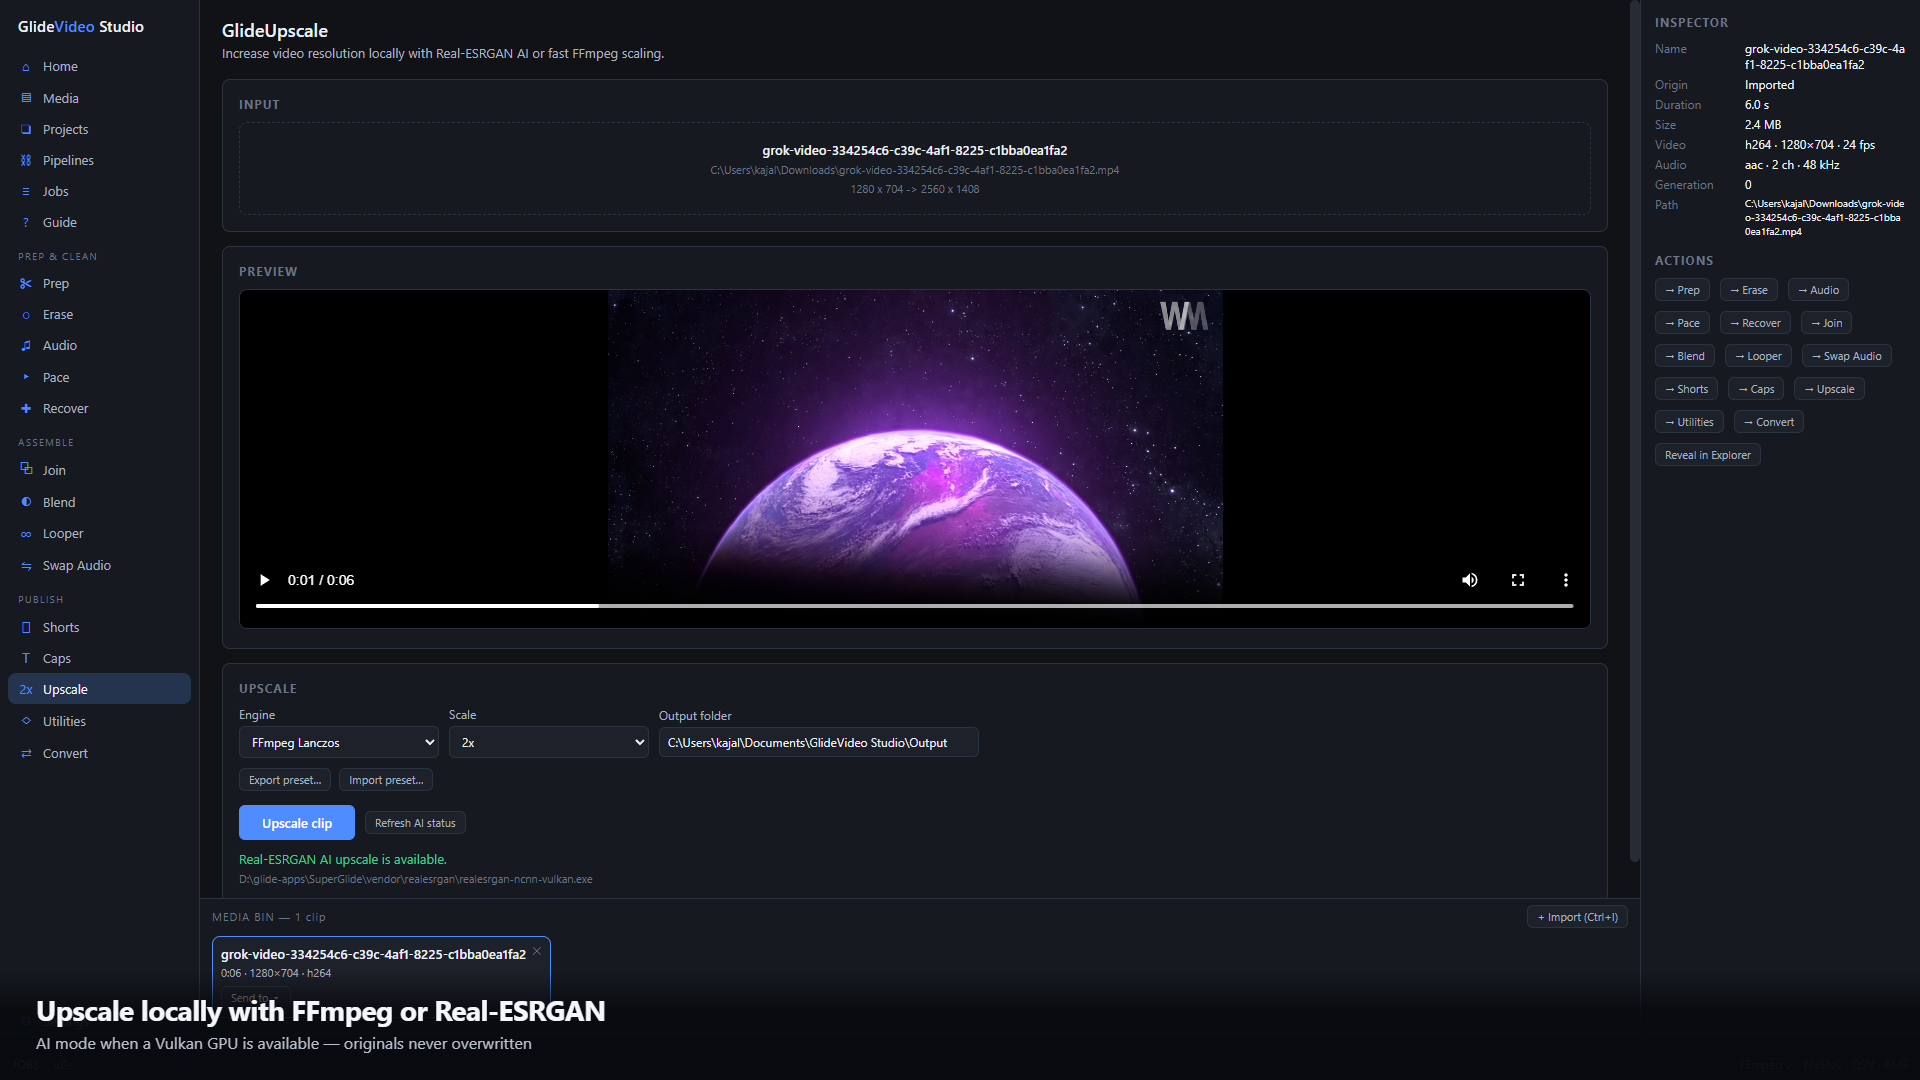
Task: Click the main panel vertical scrollbar
Action: [1634, 432]
